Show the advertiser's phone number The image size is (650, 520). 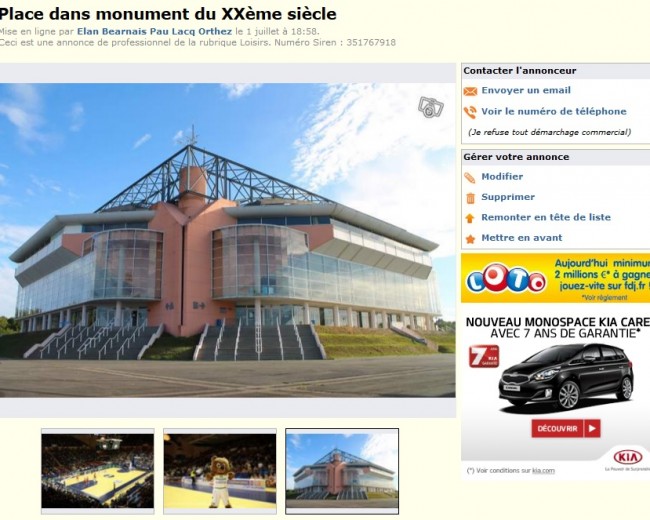pyautogui.click(x=554, y=112)
